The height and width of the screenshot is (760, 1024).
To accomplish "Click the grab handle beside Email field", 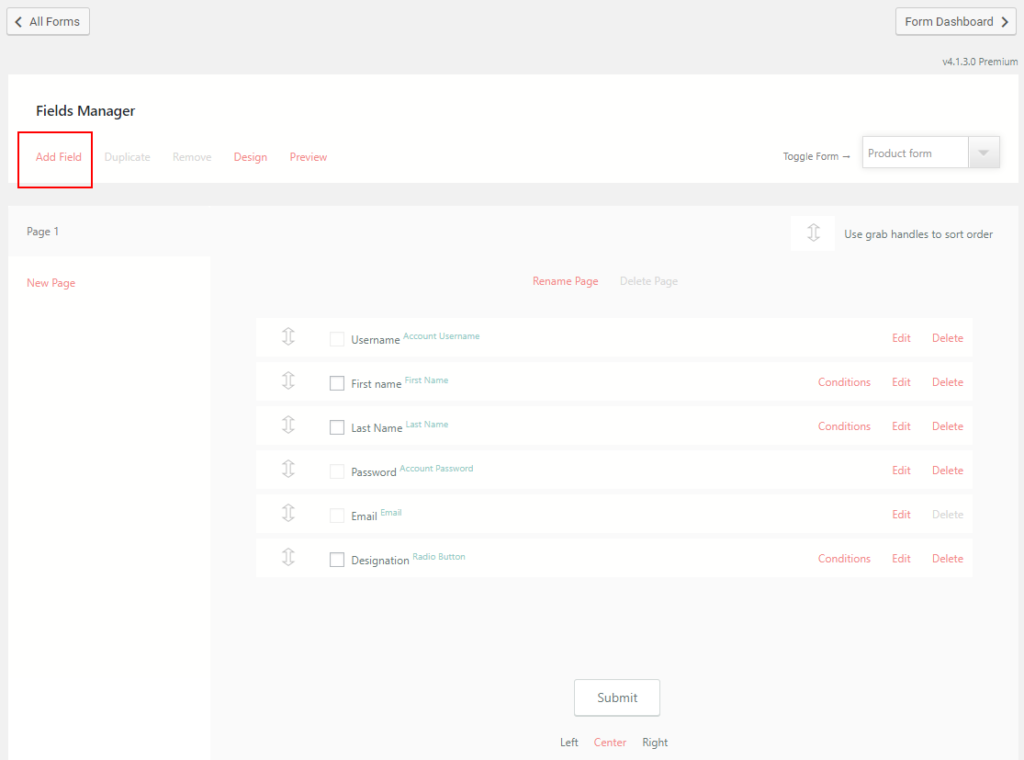I will pyautogui.click(x=288, y=514).
